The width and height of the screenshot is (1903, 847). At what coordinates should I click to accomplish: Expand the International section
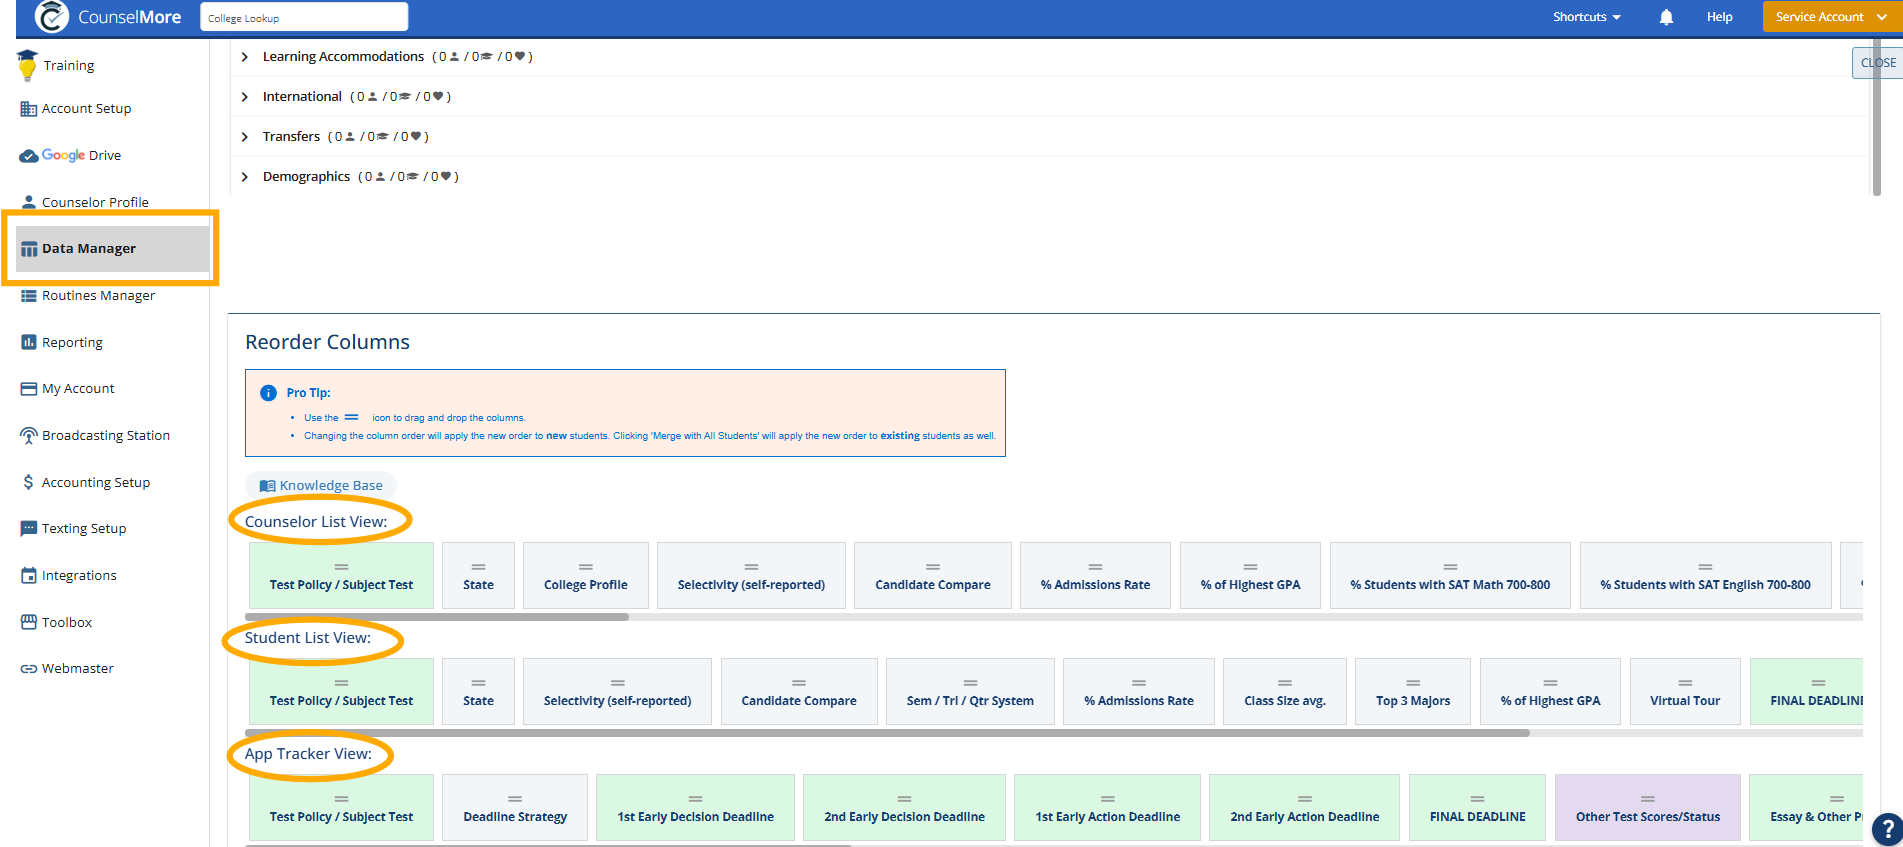[245, 97]
